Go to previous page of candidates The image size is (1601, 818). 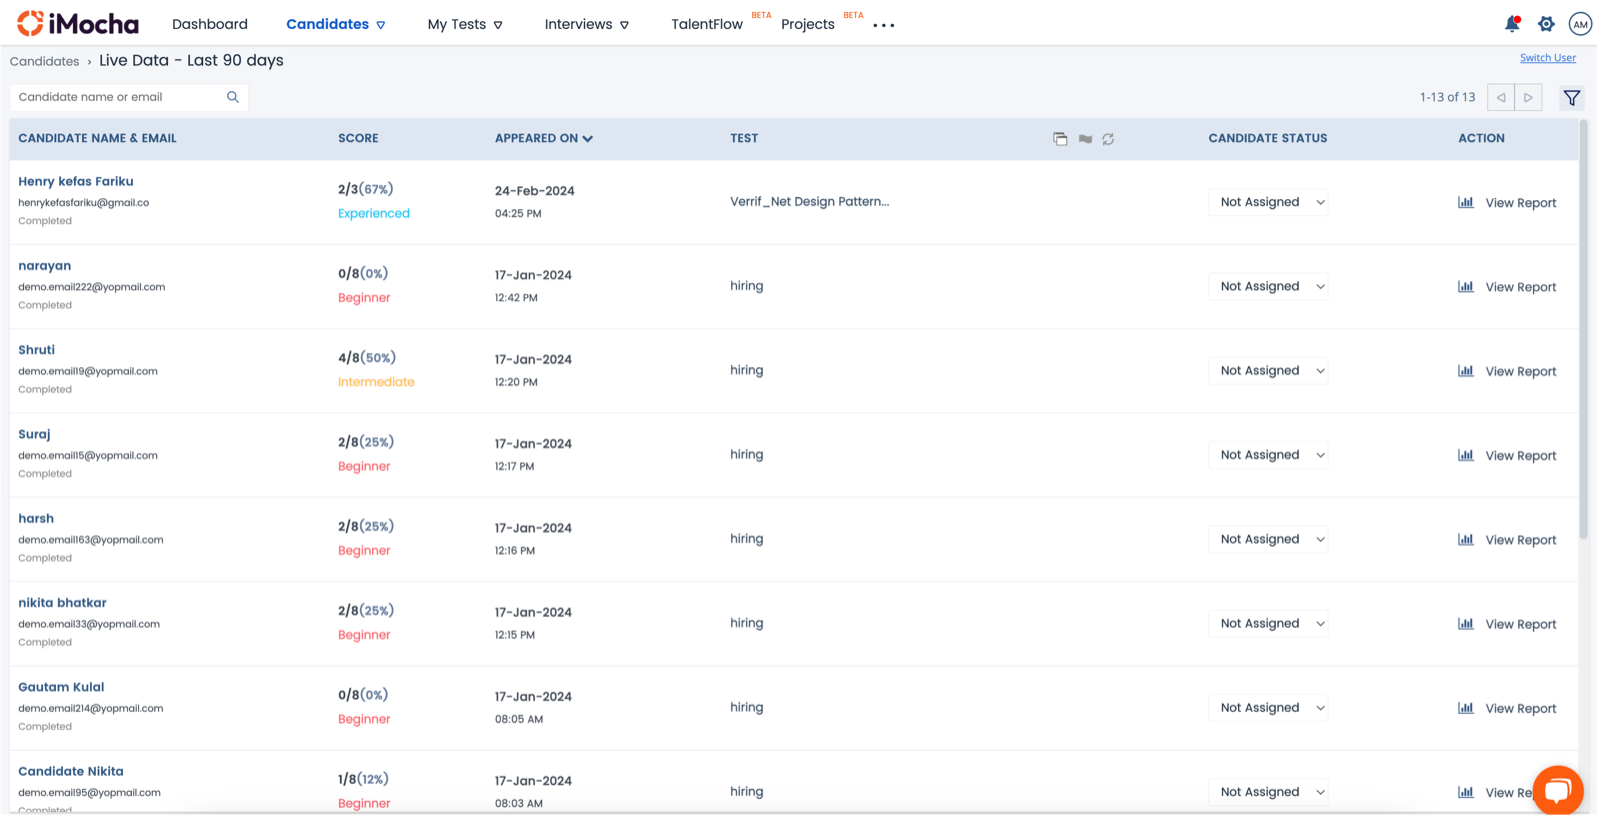(1501, 98)
